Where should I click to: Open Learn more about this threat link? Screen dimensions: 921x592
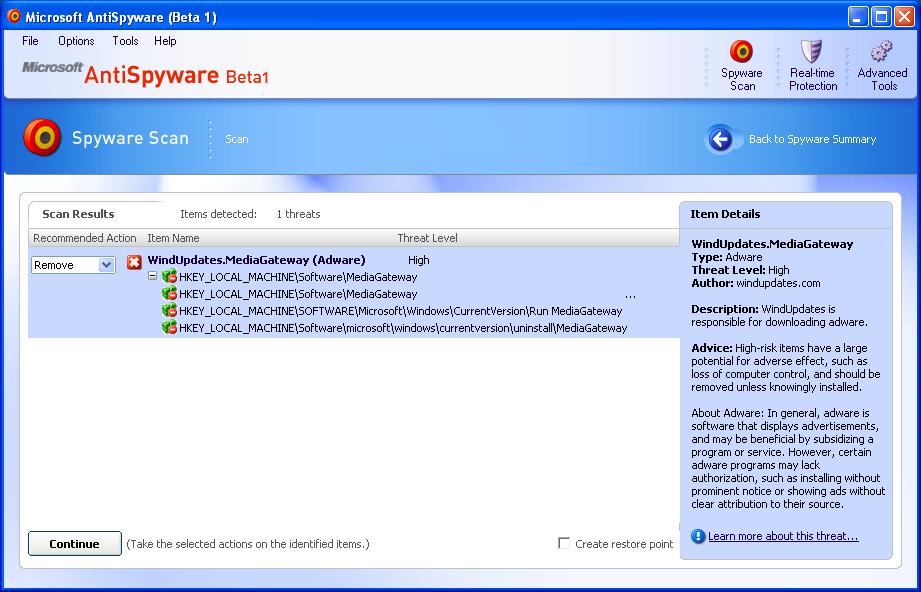pyautogui.click(x=783, y=536)
